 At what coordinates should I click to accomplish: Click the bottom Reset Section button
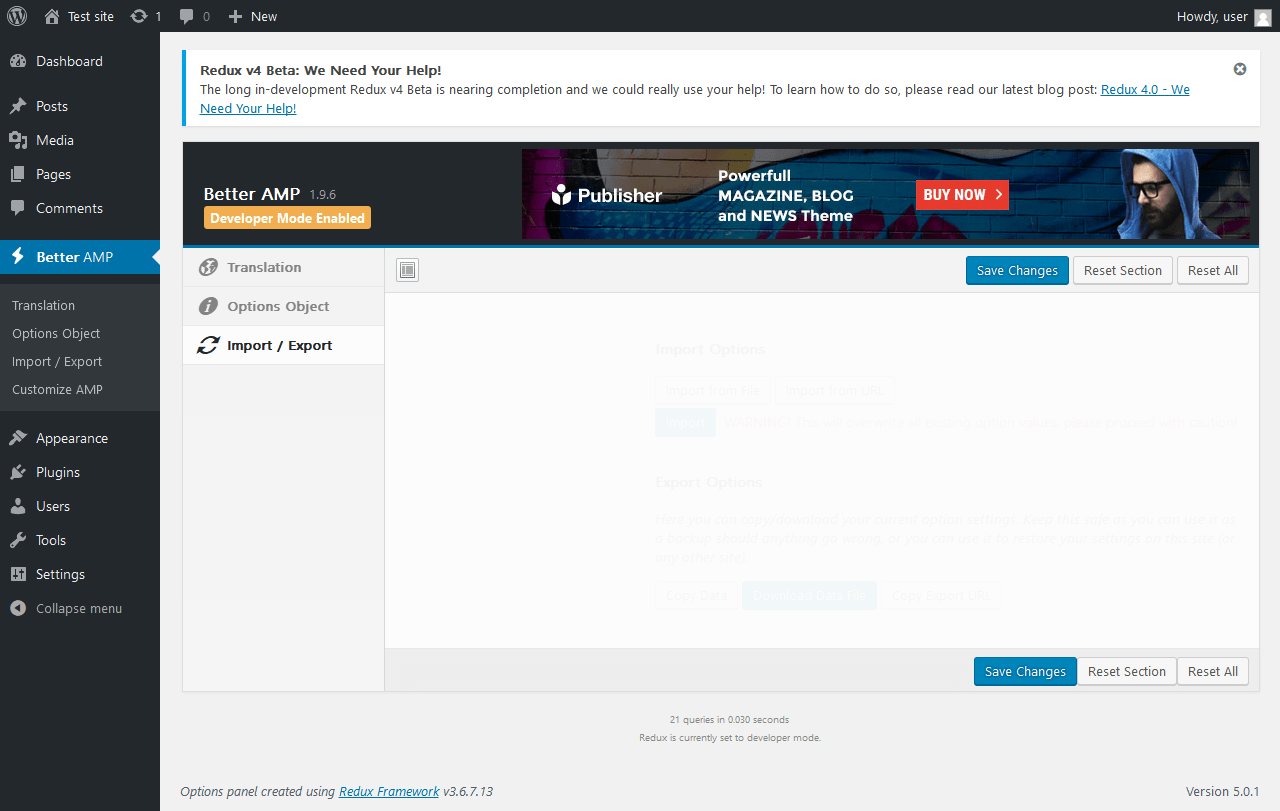tap(1127, 671)
